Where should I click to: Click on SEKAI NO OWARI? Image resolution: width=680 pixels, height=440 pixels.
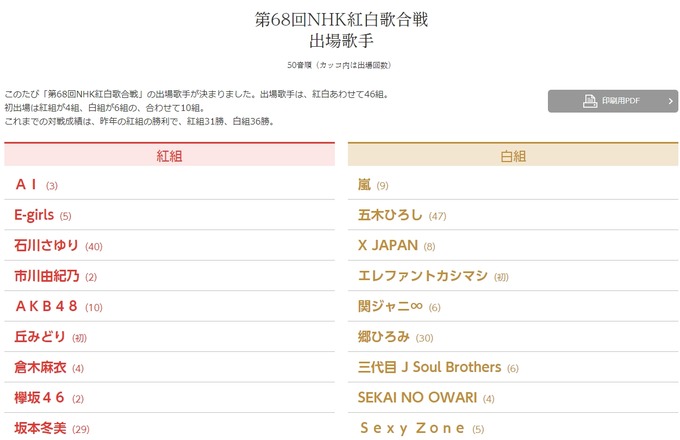pyautogui.click(x=417, y=398)
